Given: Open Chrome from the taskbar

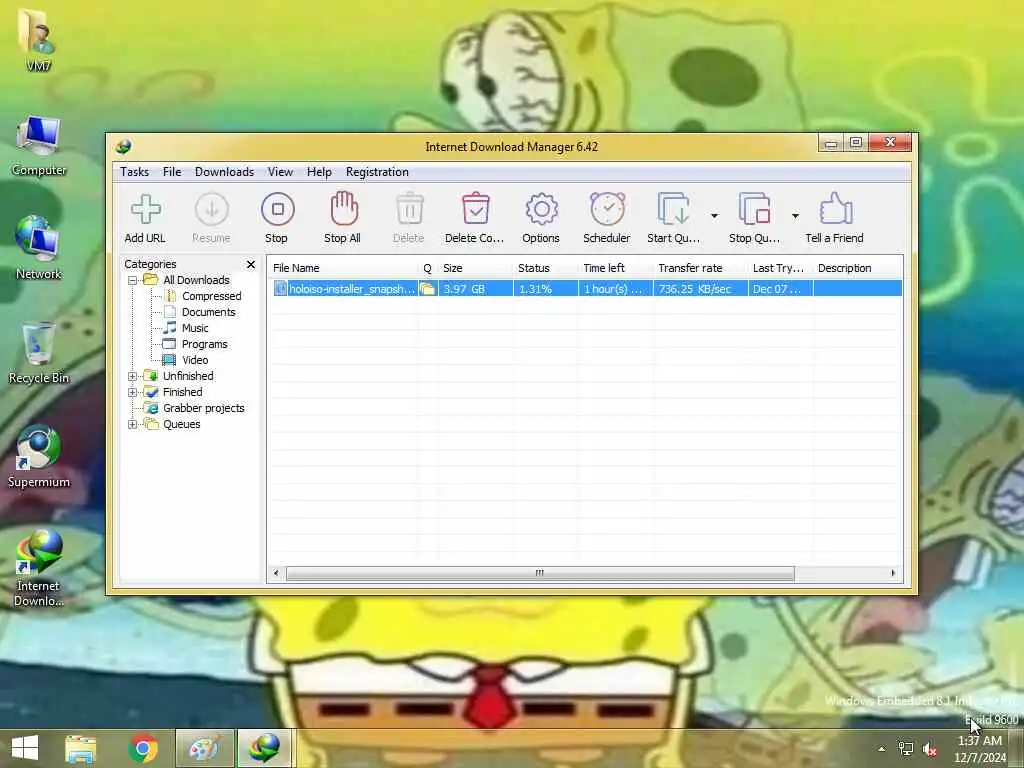Looking at the screenshot, I should click(143, 748).
